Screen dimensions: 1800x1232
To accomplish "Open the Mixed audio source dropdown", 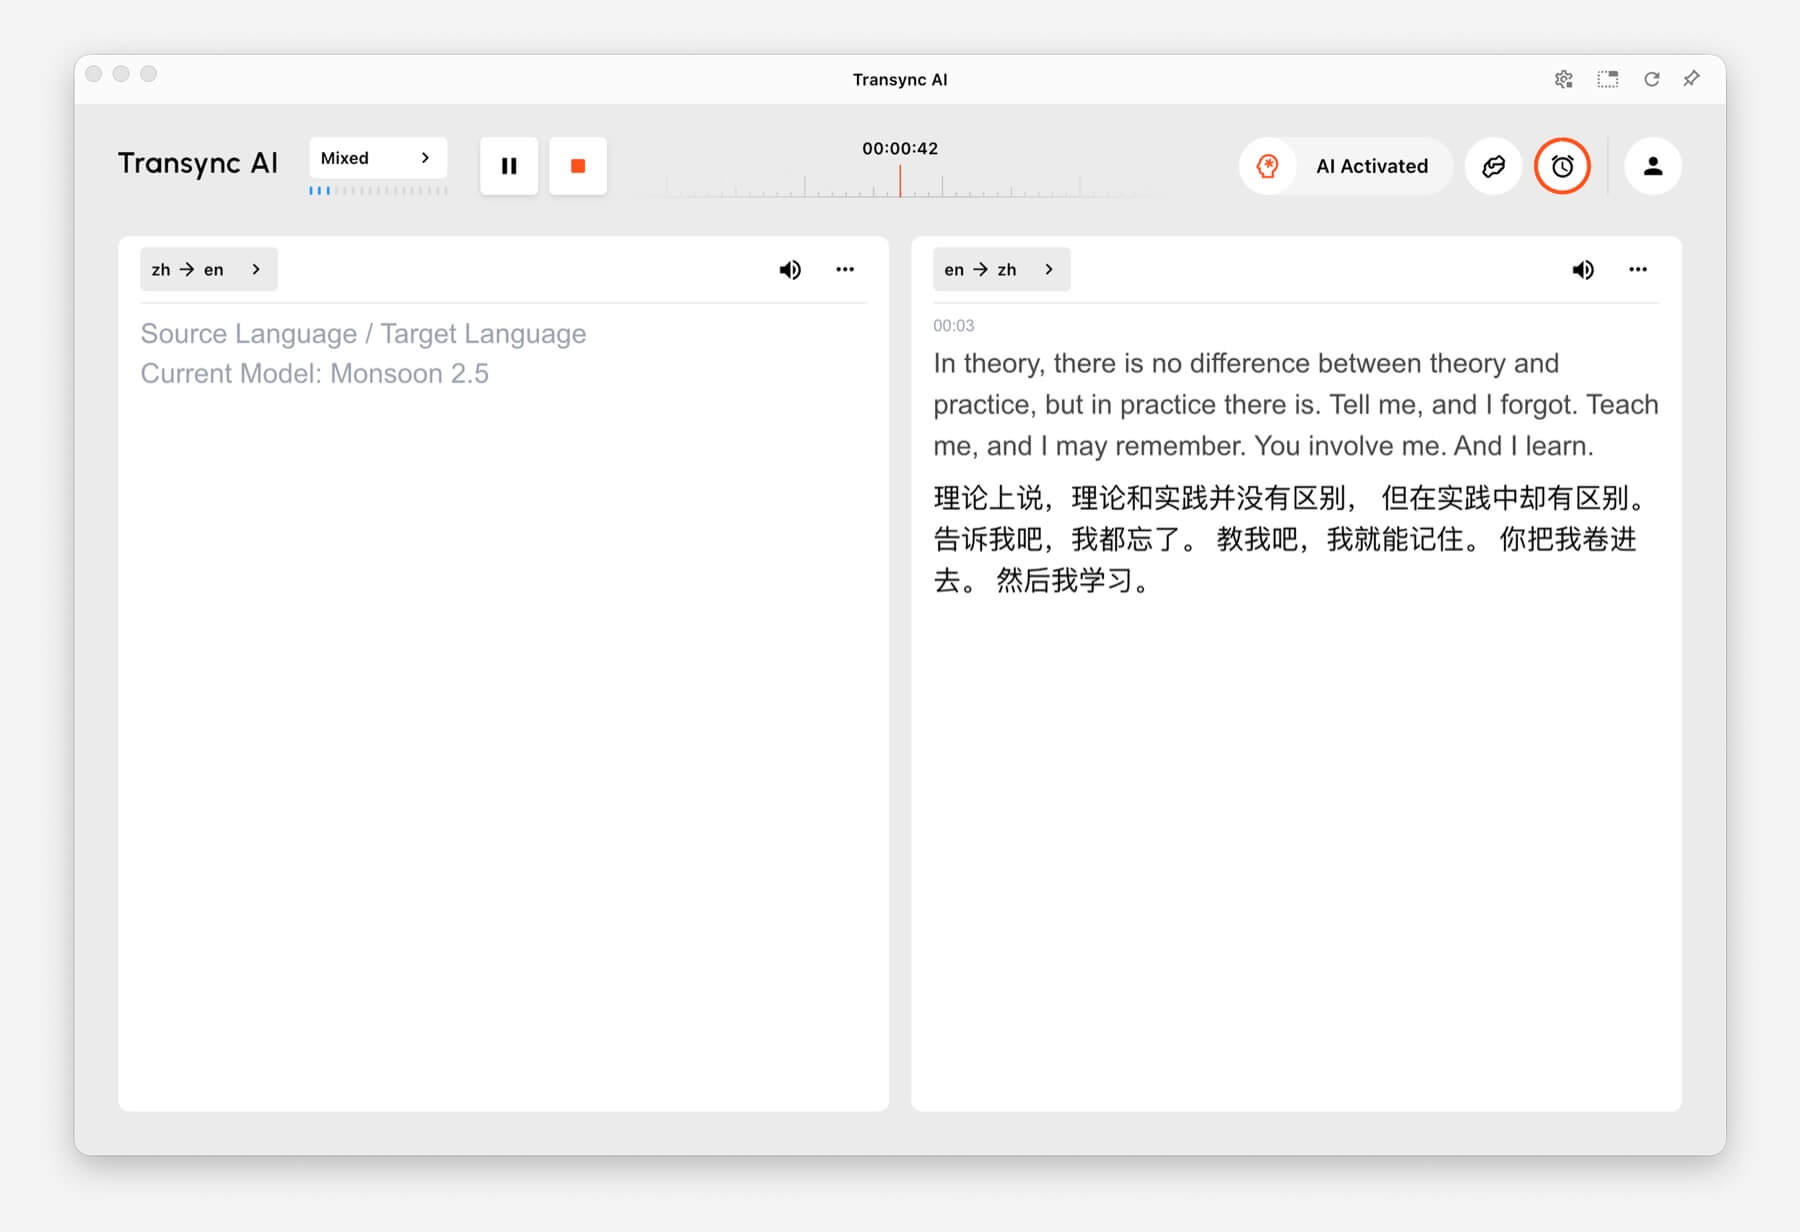I will [x=378, y=158].
